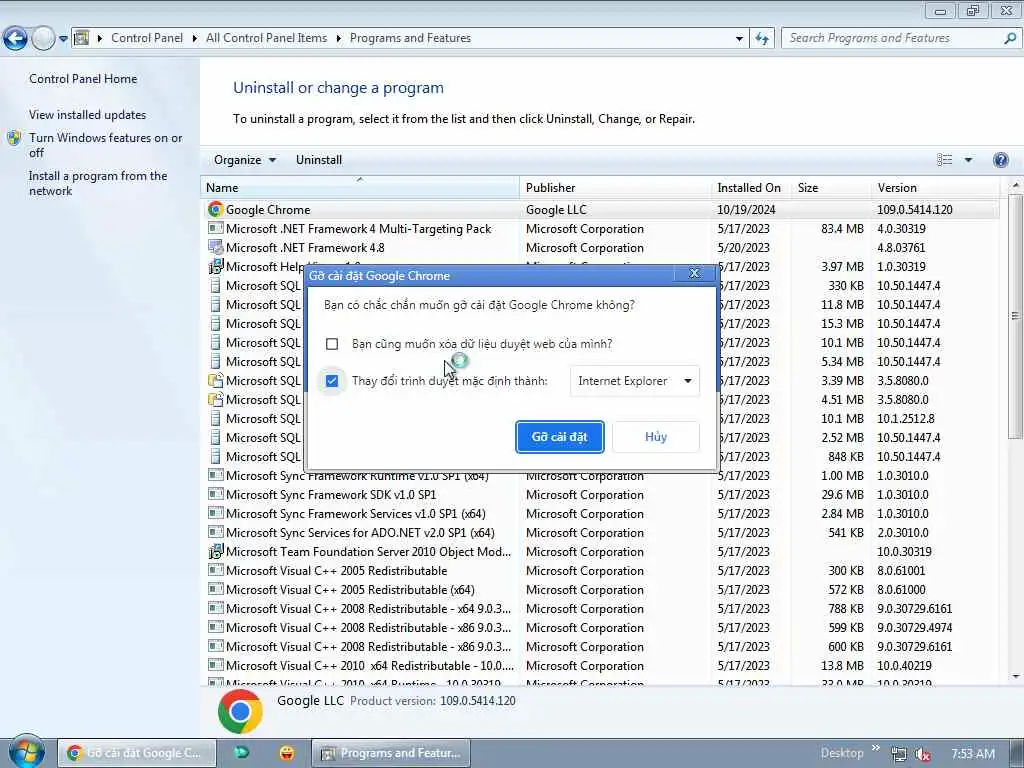
Task: Click the Search Programs and Features field
Action: pyautogui.click(x=892, y=38)
